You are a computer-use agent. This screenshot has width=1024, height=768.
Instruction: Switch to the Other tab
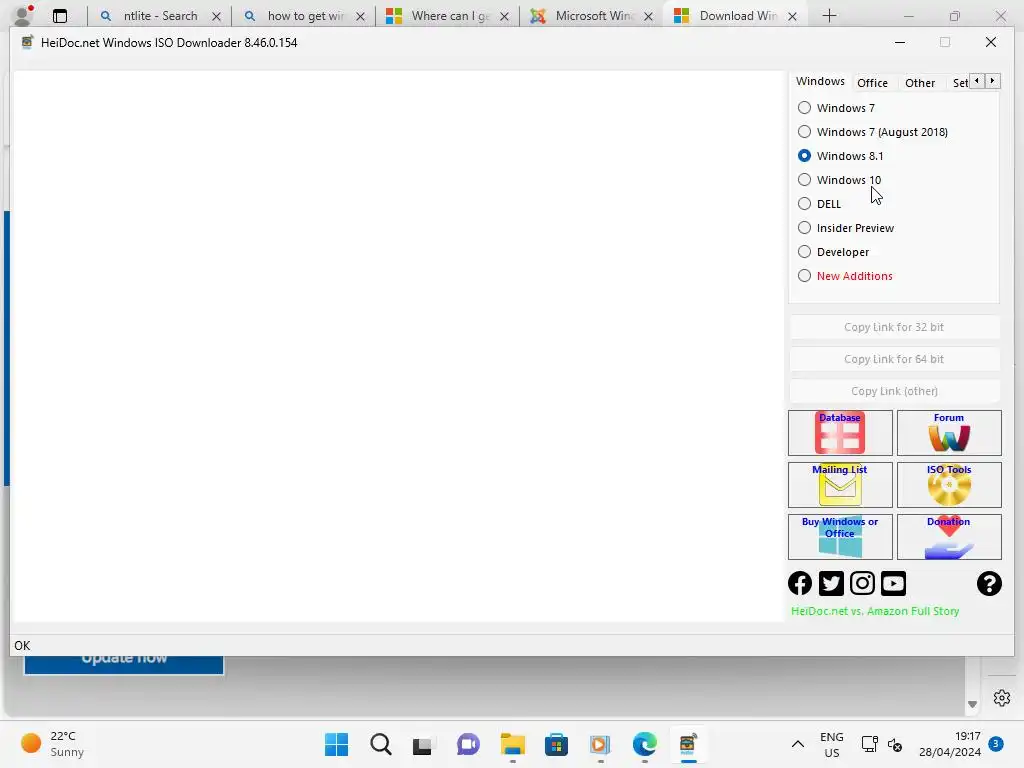coord(920,82)
